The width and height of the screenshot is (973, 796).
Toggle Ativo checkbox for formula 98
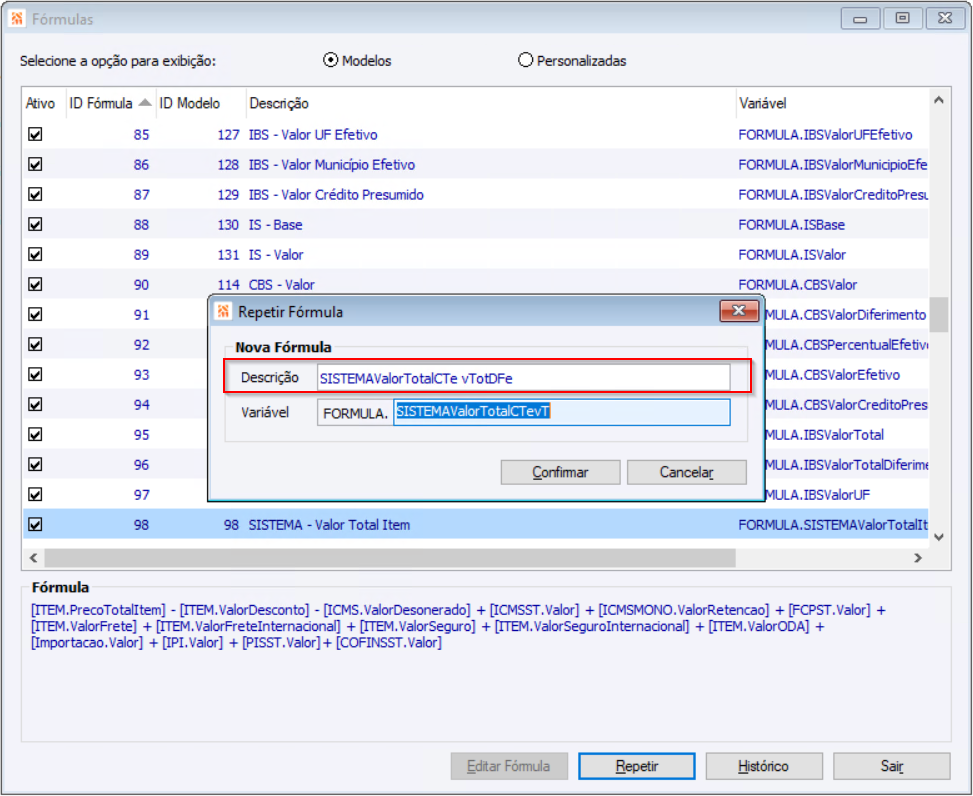click(x=35, y=524)
